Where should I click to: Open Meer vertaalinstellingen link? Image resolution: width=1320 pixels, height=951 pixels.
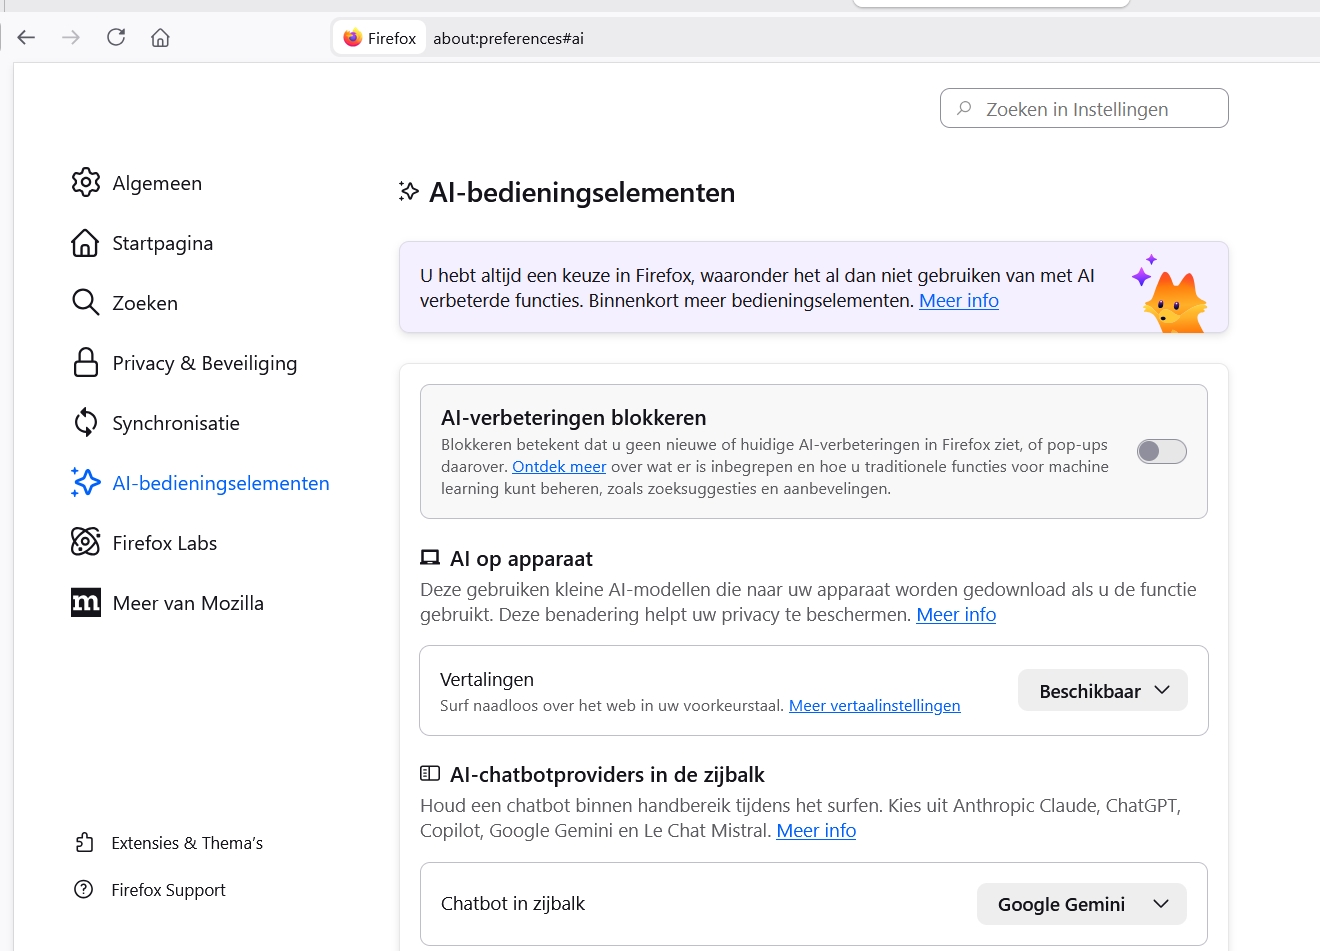tap(874, 705)
